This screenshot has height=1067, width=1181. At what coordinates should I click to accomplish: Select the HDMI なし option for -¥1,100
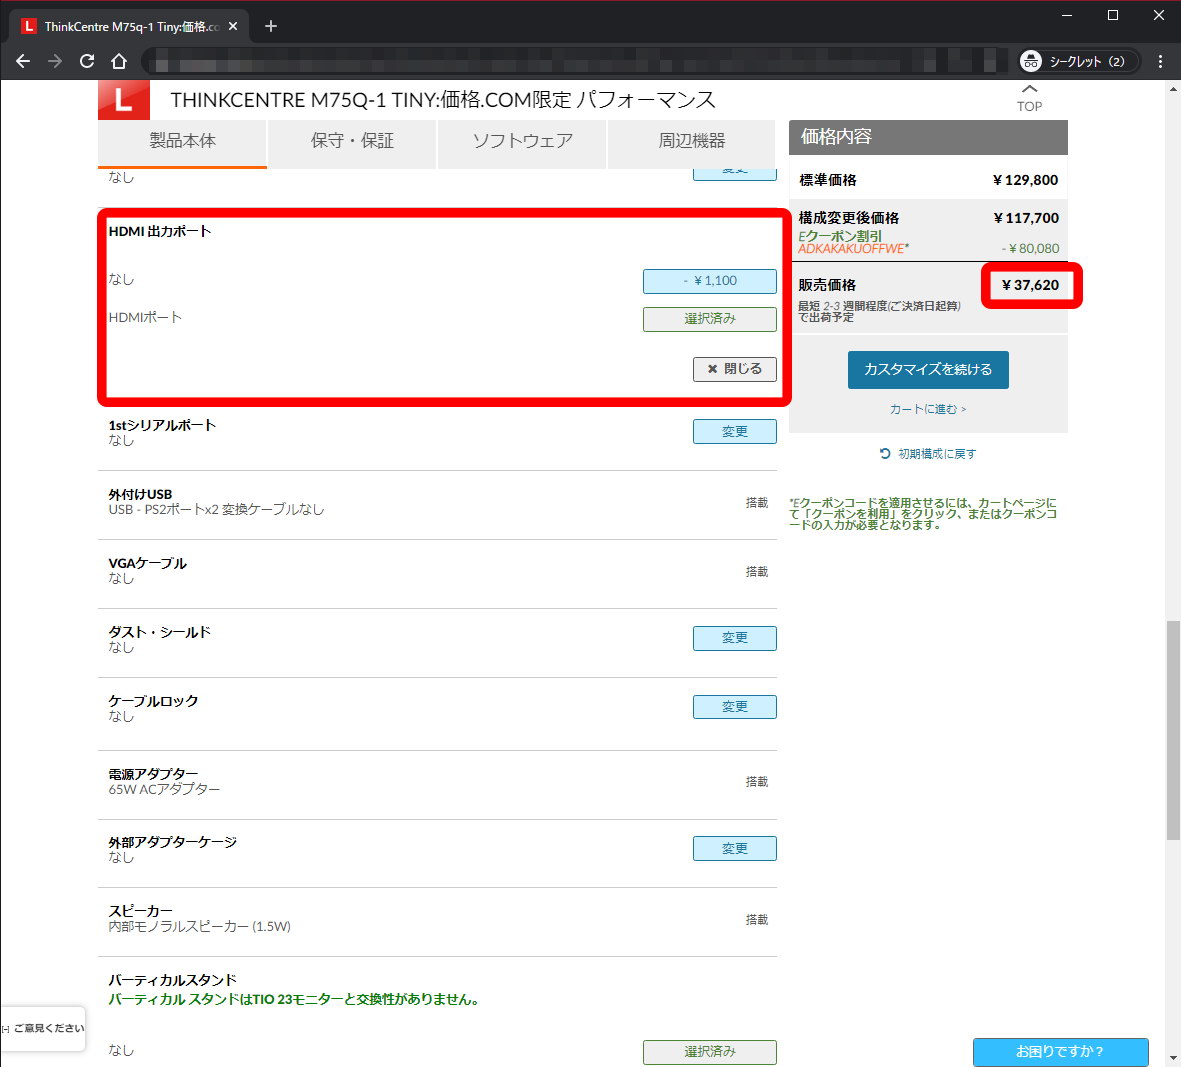[710, 281]
